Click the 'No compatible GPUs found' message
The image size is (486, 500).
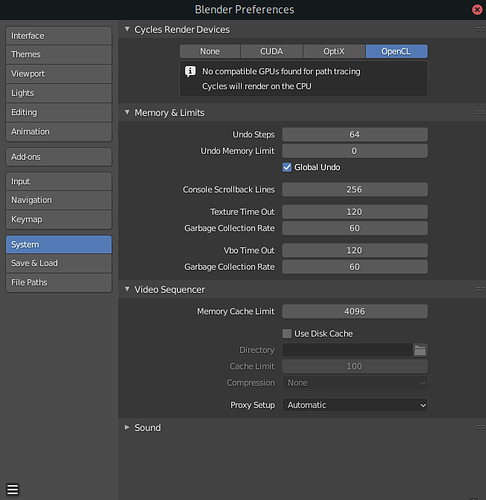[281, 71]
